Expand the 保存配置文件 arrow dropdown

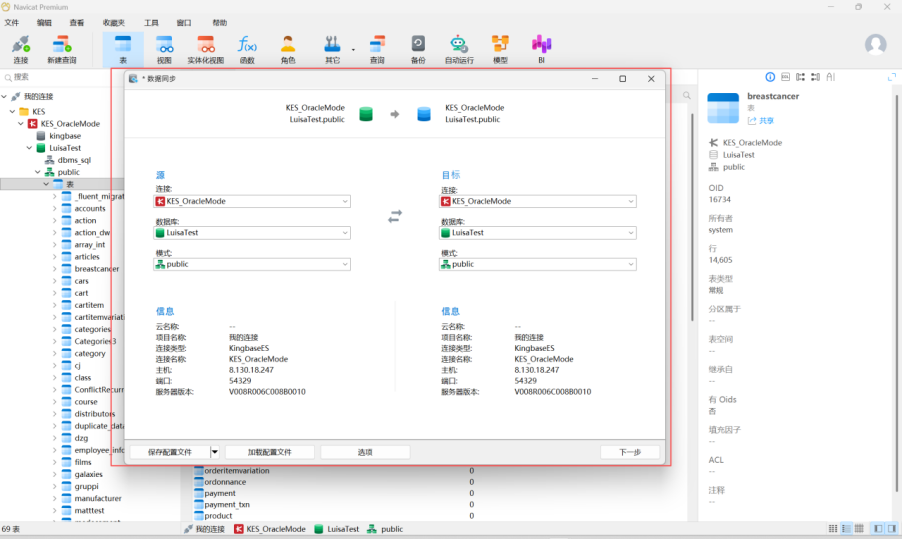(x=214, y=452)
